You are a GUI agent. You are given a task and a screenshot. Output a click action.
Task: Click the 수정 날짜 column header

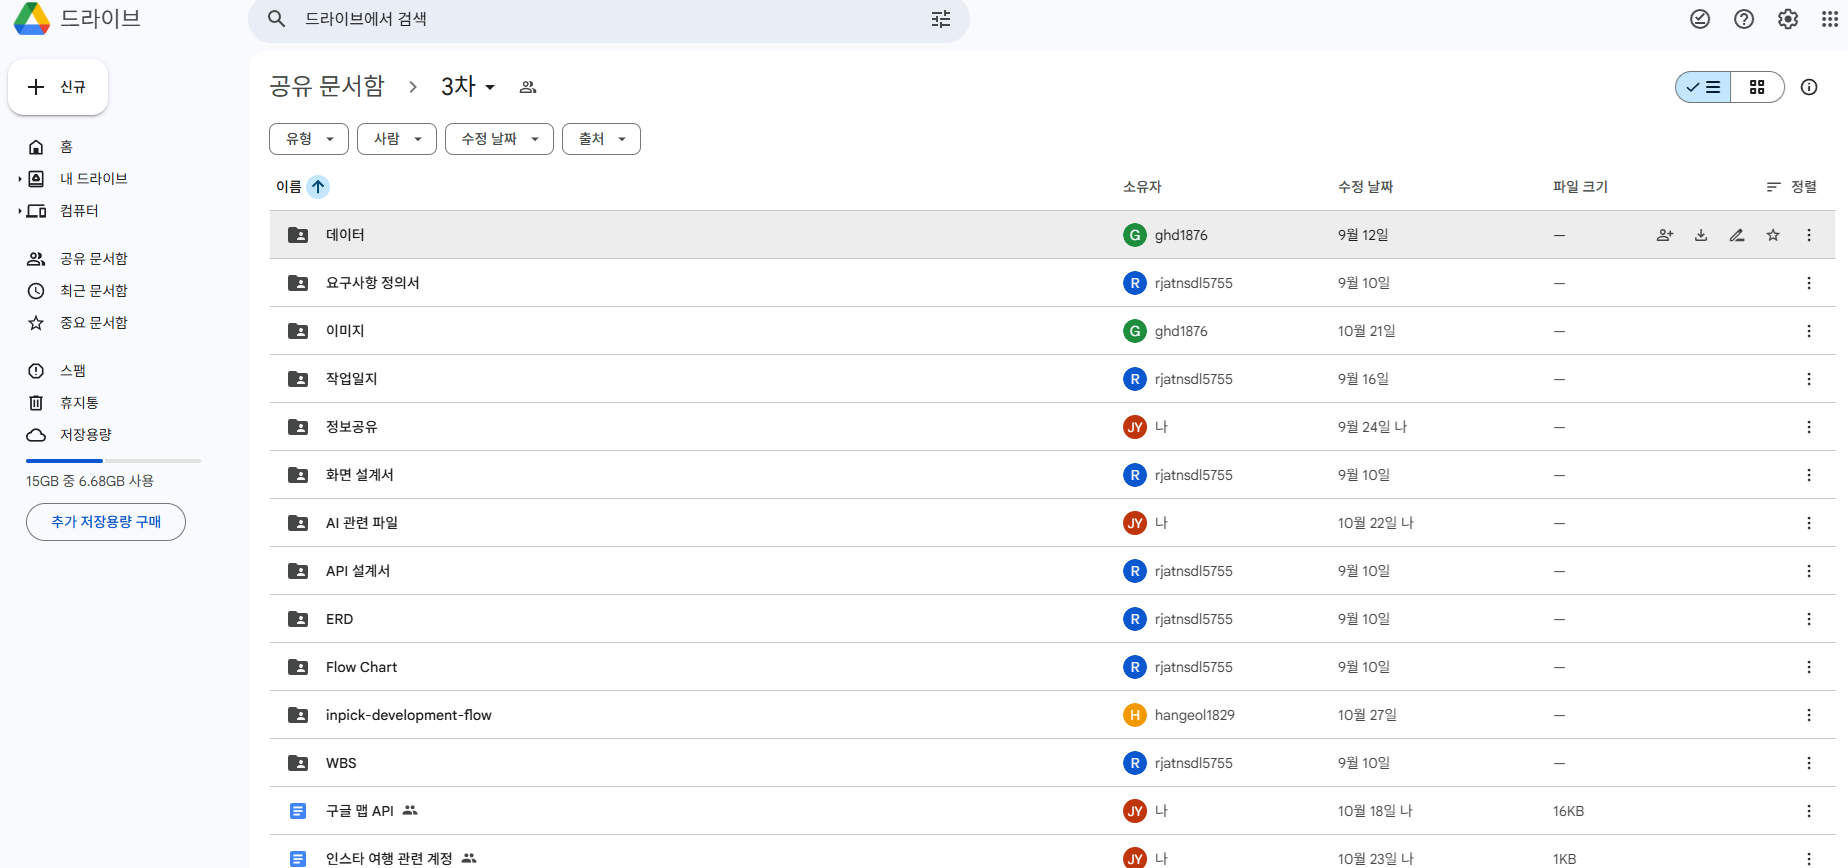pos(1365,187)
